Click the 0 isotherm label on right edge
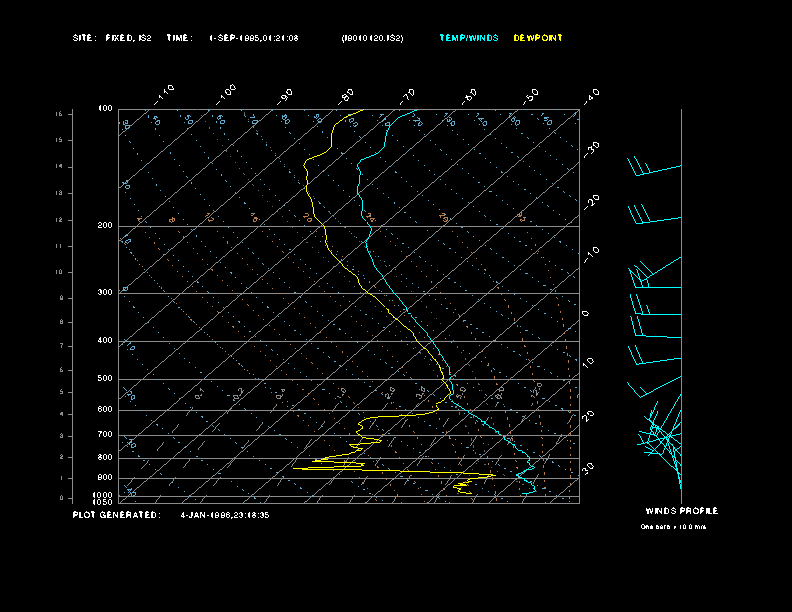The width and height of the screenshot is (792, 612). [585, 314]
